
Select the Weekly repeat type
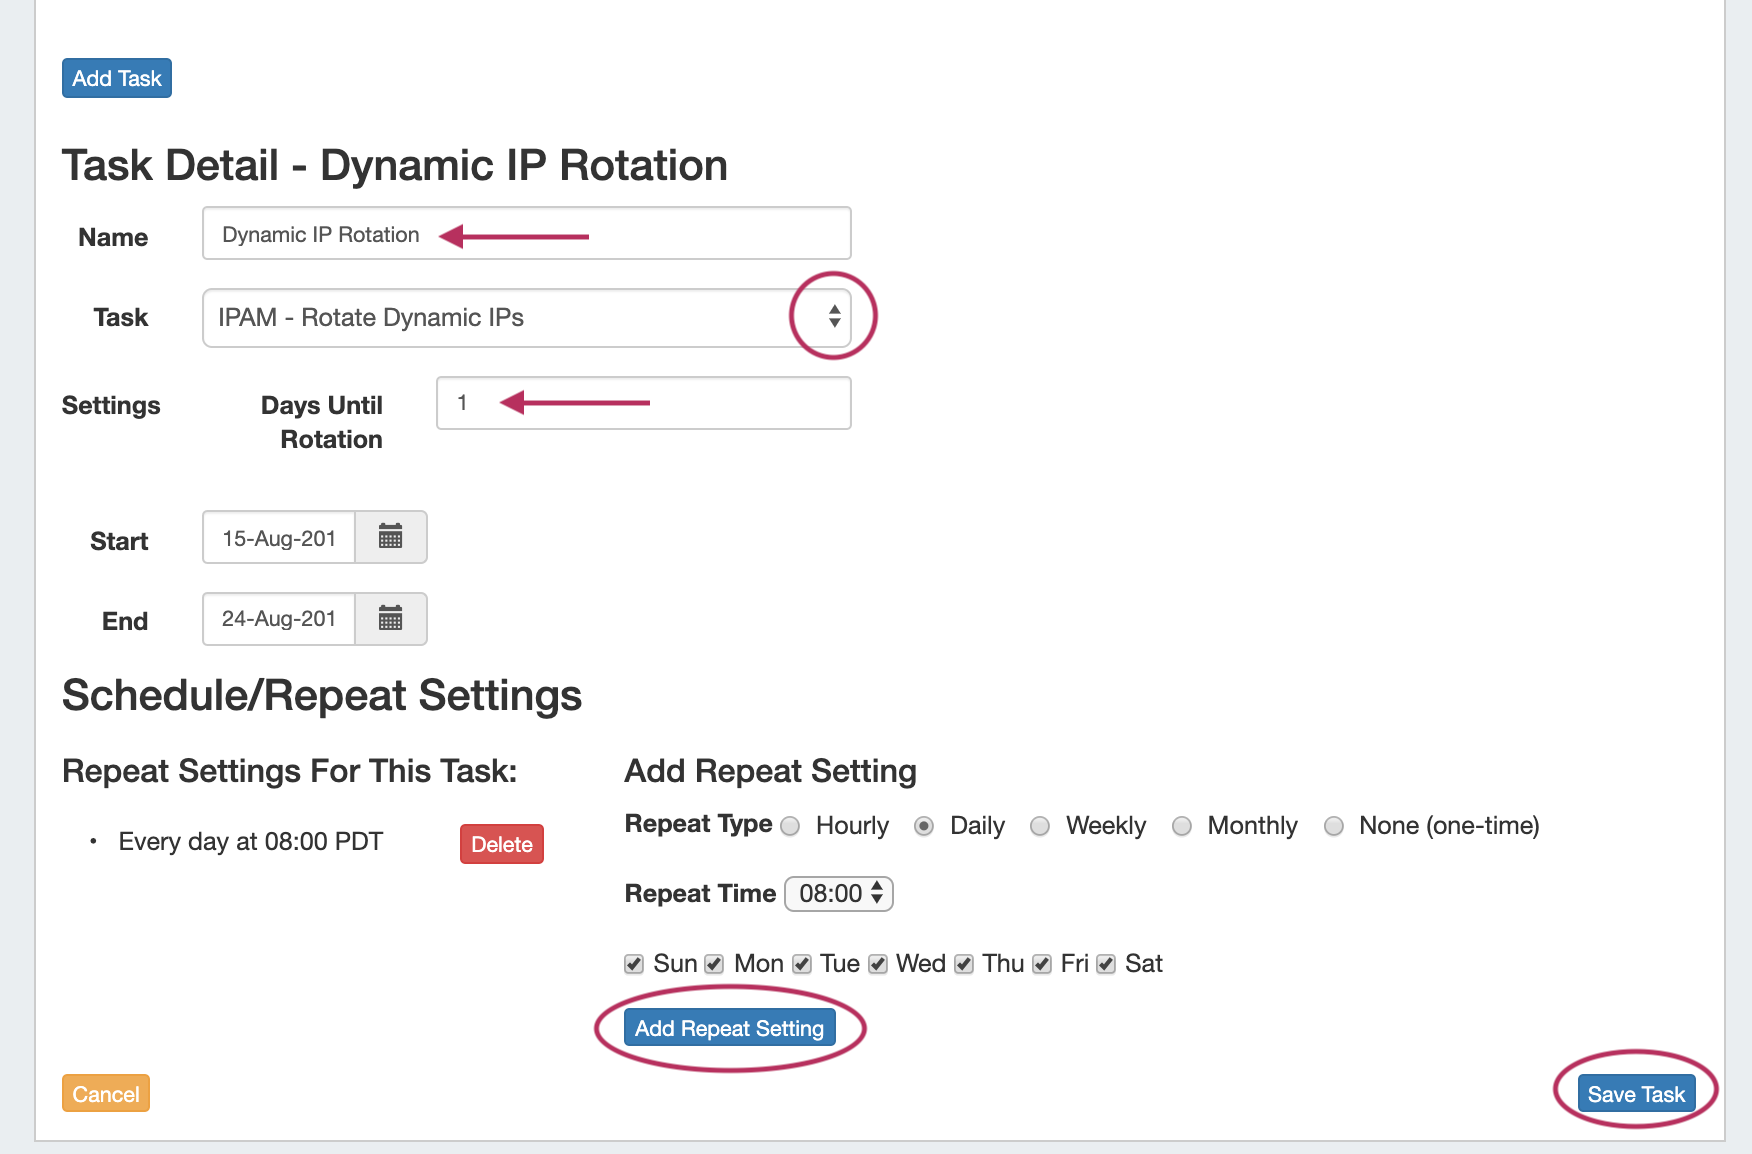[1040, 826]
